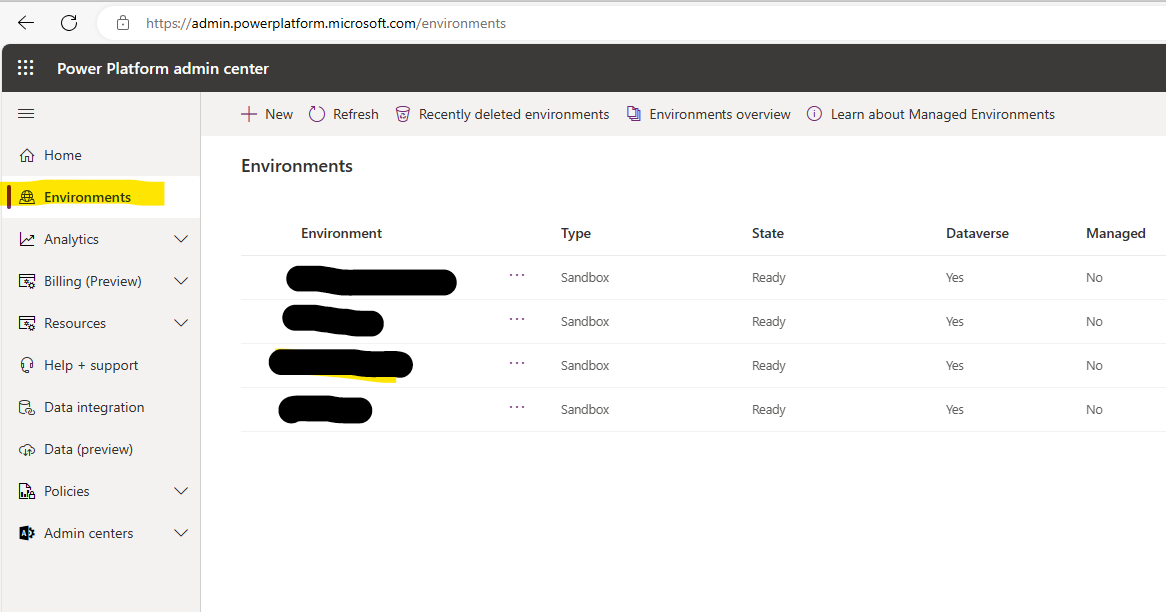Viewport: 1168px width, 612px height.
Task: Click the Admin centers icon
Action: [27, 533]
